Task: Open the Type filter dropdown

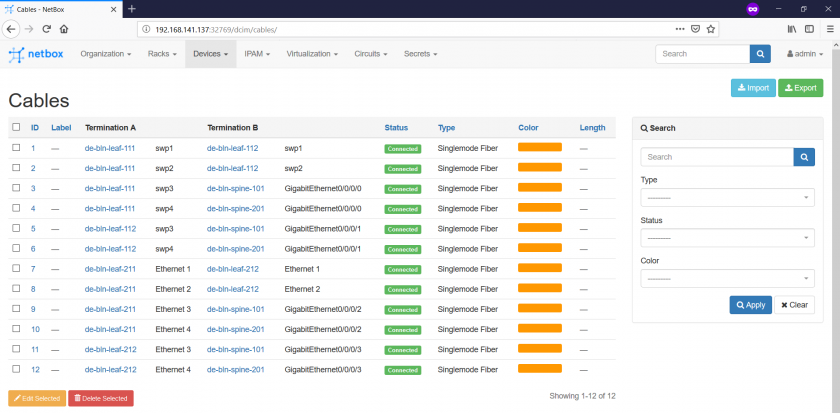Action: tap(728, 198)
